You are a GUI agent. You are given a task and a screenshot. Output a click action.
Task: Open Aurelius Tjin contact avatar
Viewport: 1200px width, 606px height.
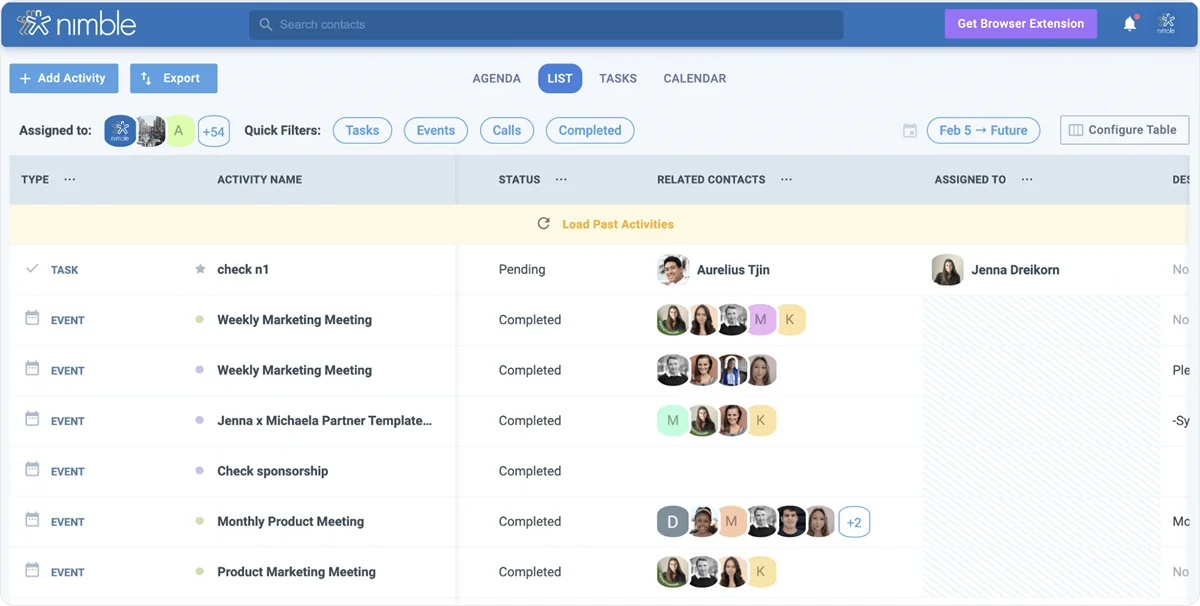pyautogui.click(x=673, y=269)
